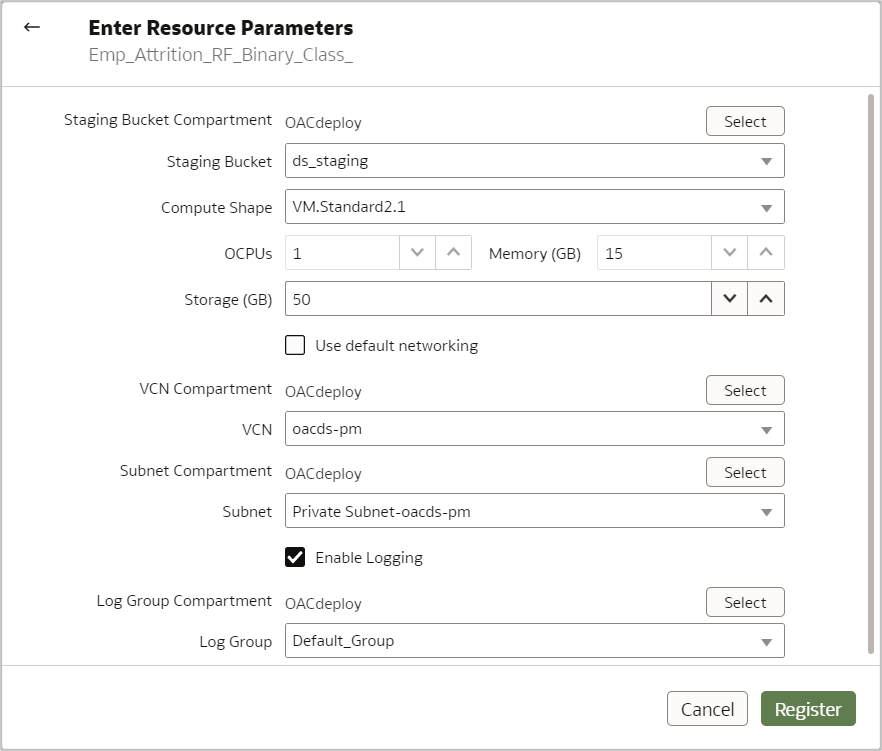Click the Storage (GB) input field

point(497,299)
